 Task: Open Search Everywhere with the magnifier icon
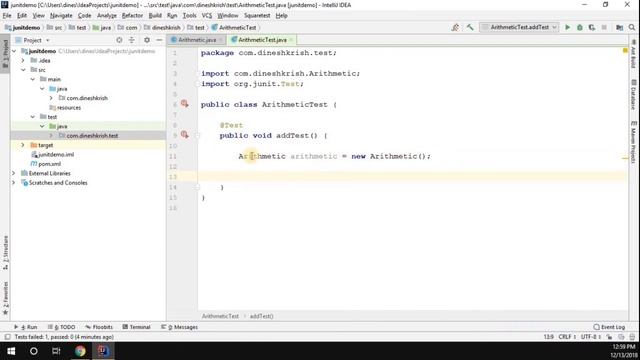point(632,27)
